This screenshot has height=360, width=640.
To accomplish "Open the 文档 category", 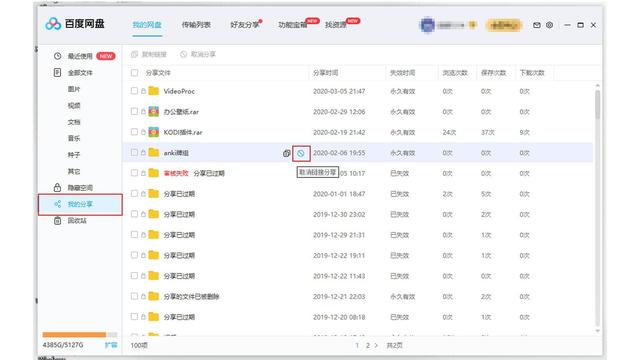I will pyautogui.click(x=74, y=122).
